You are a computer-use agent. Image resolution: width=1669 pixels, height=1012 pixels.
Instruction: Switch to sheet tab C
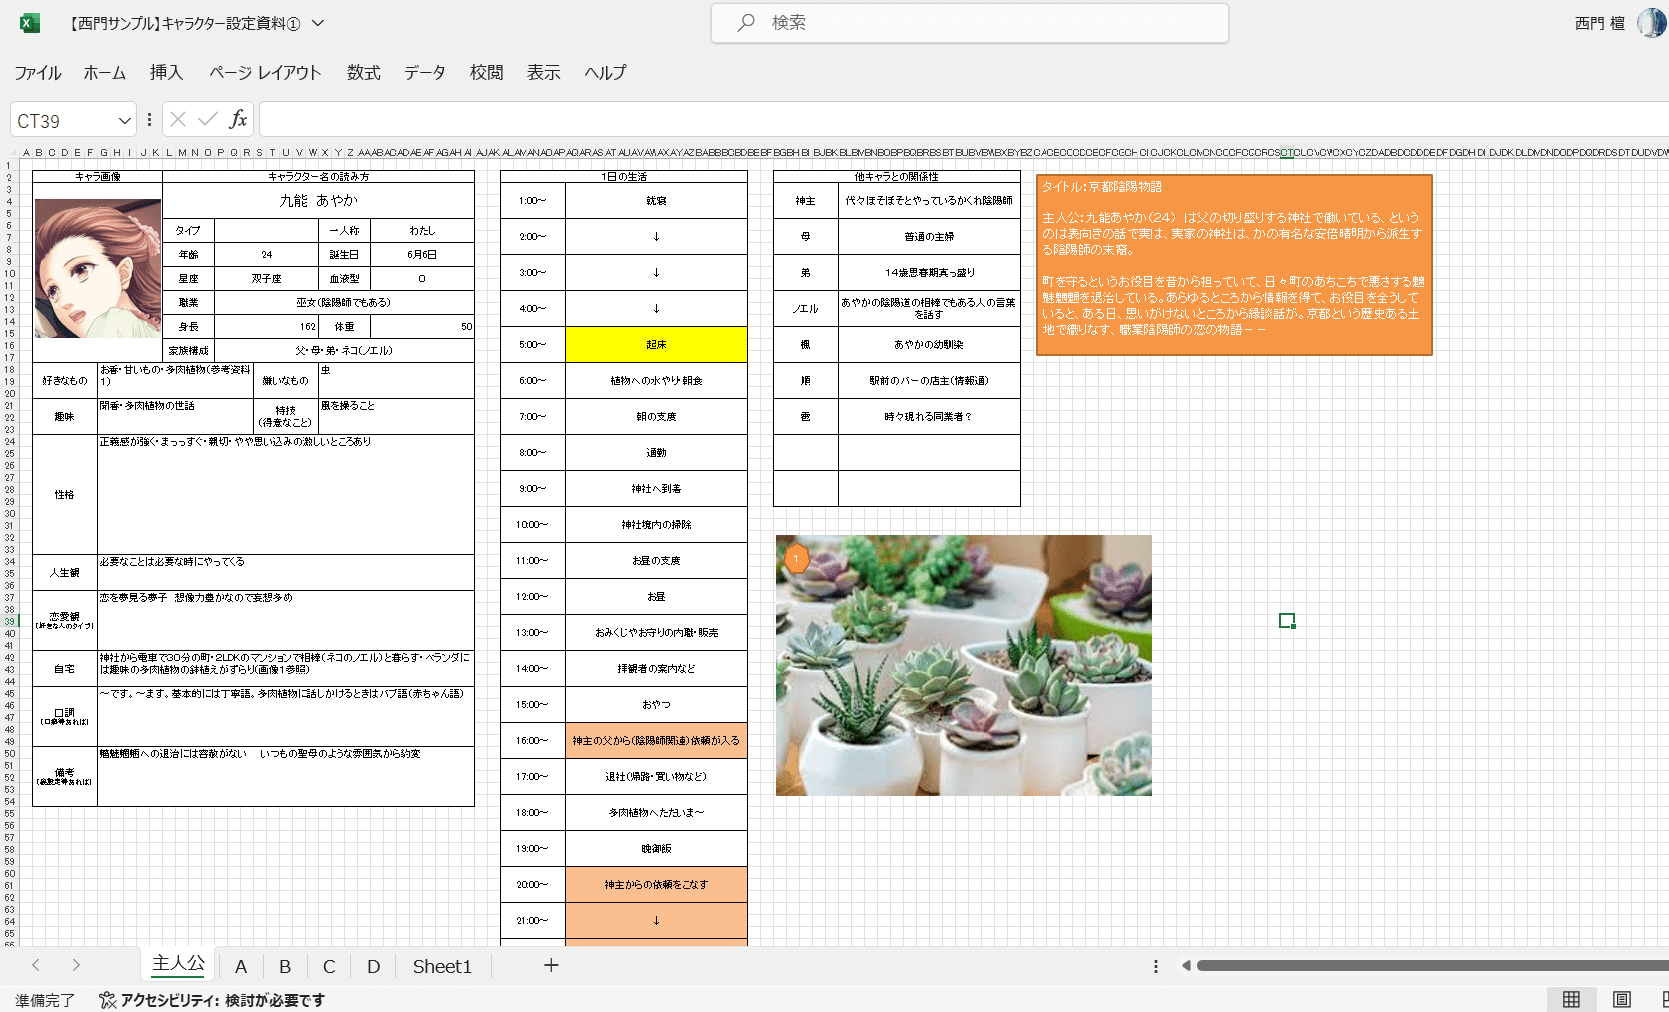point(329,966)
